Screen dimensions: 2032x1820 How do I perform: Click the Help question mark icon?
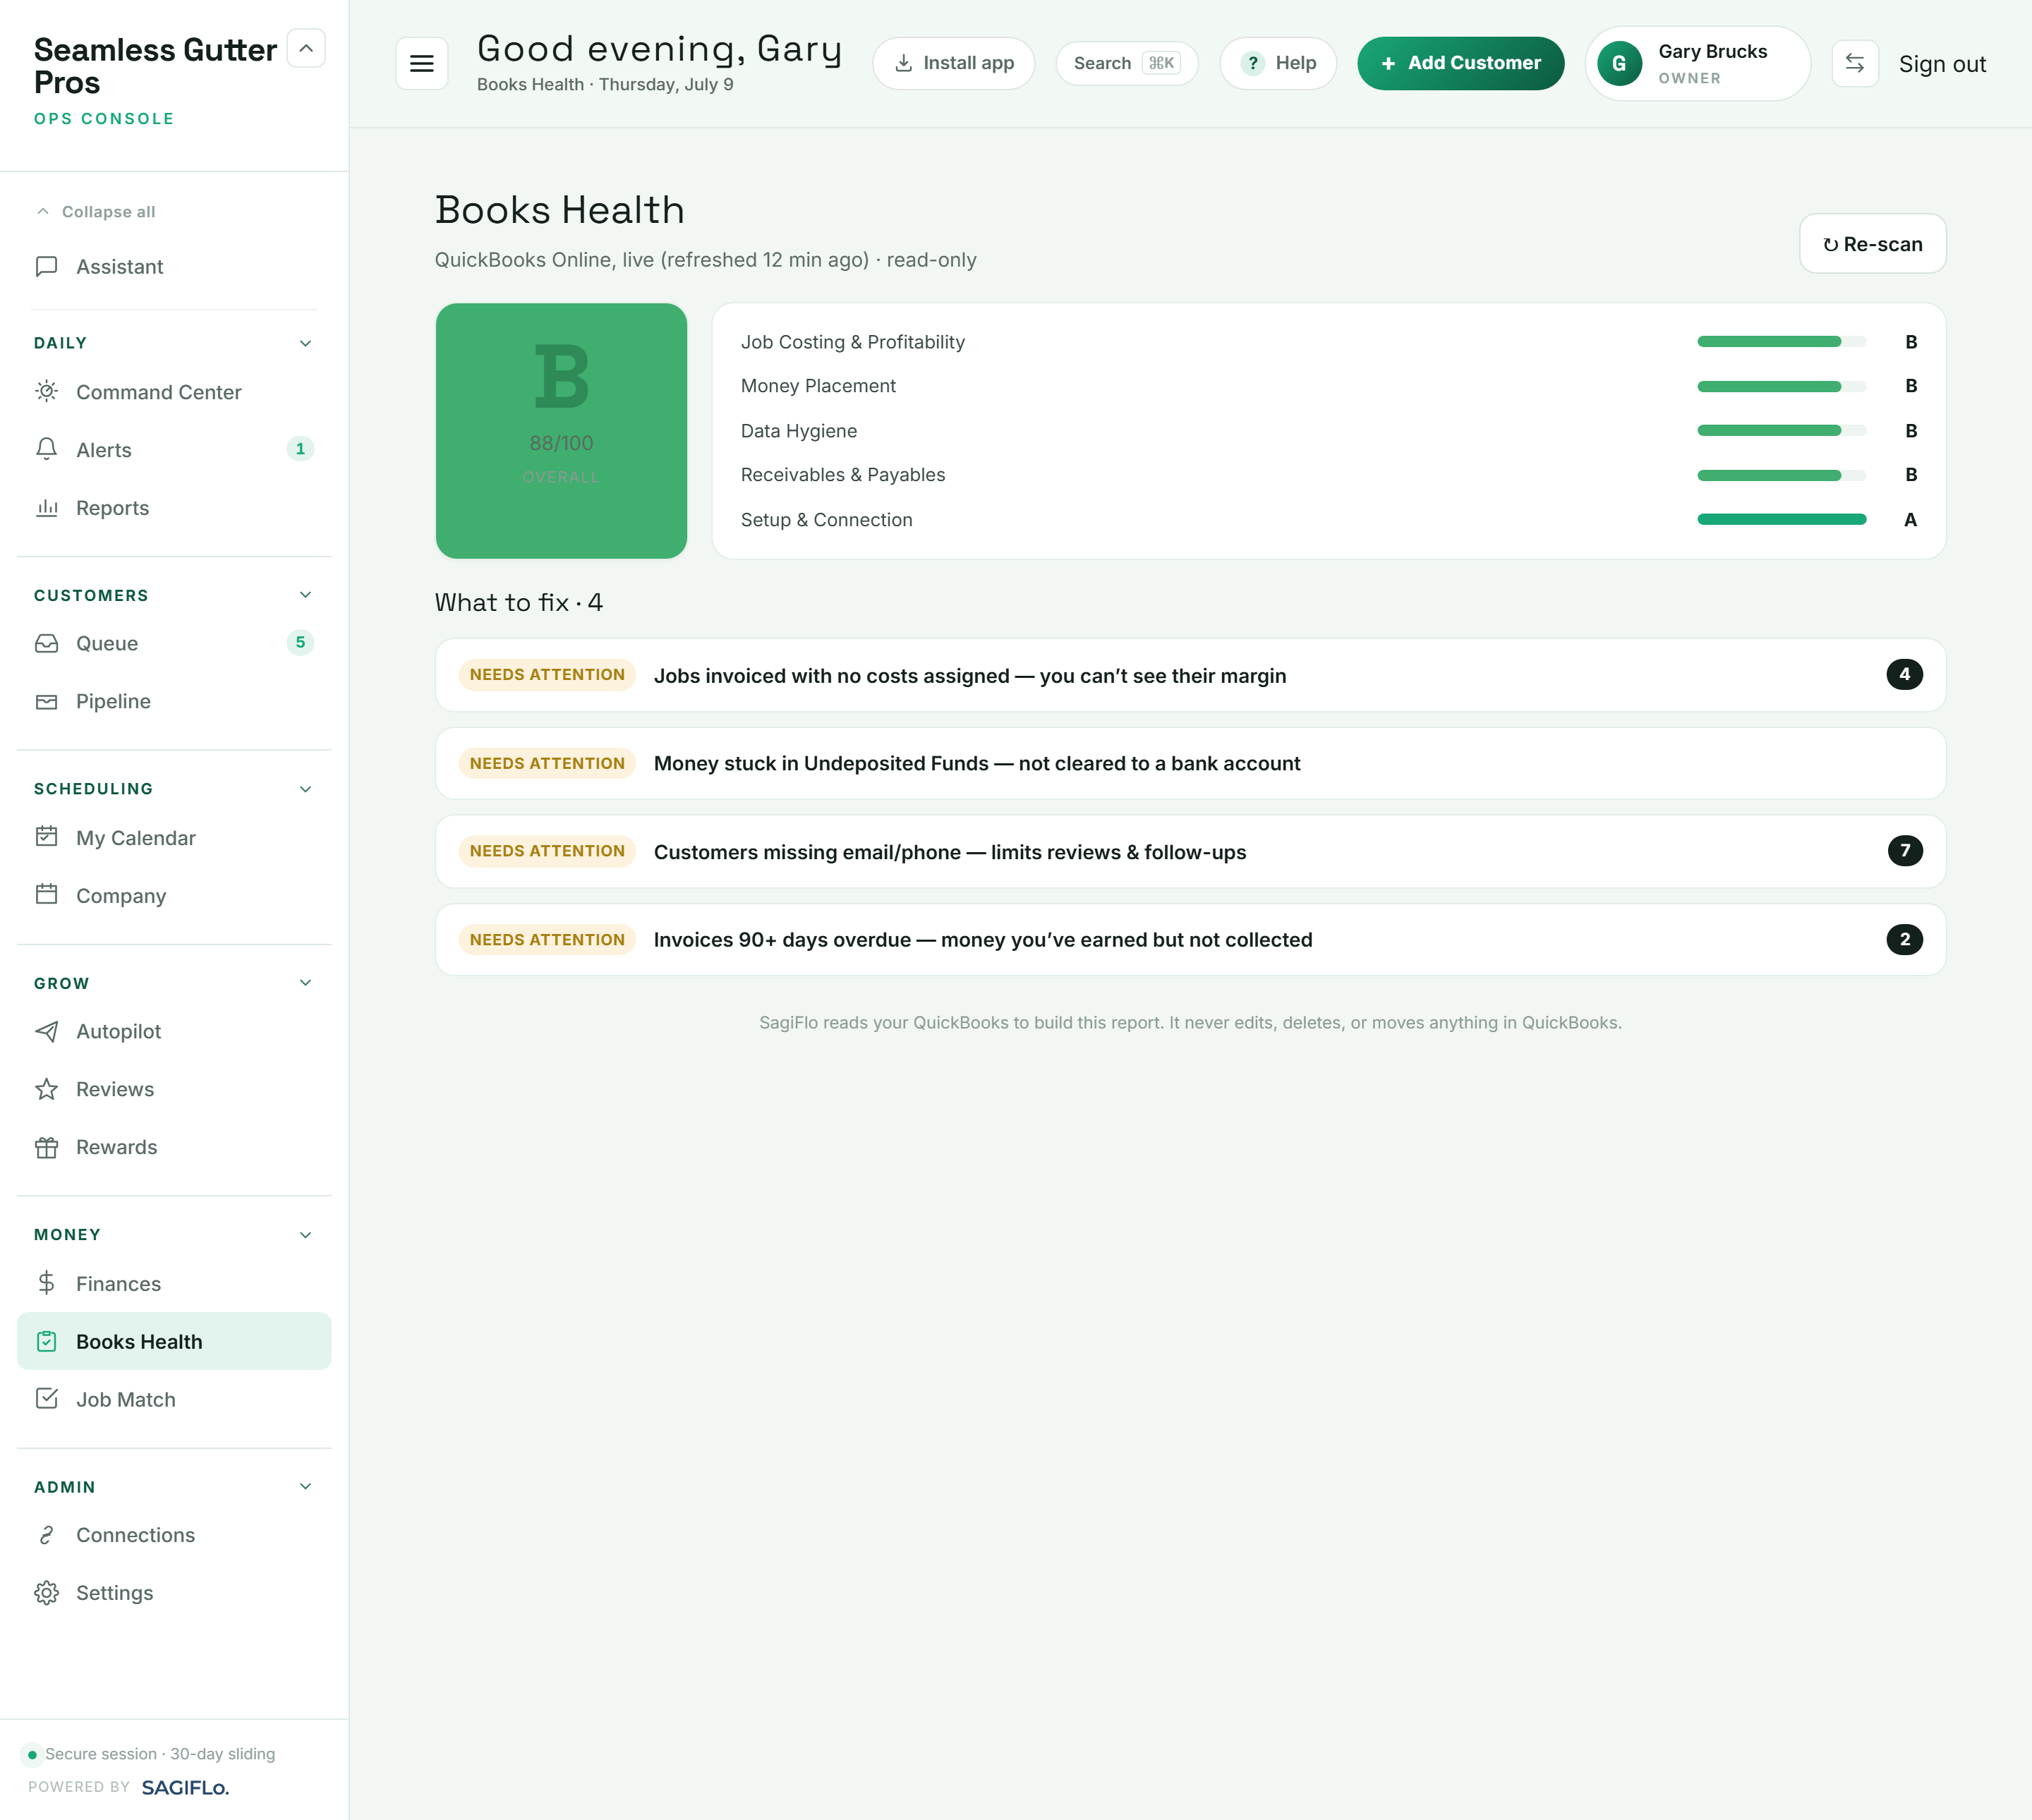pos(1252,63)
